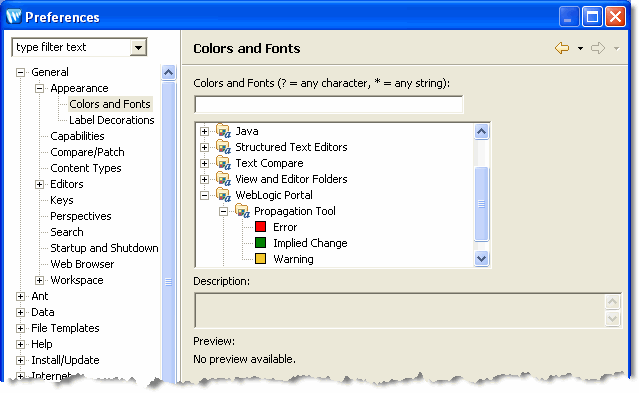Close the Preferences window
The image size is (639, 393).
(615, 17)
